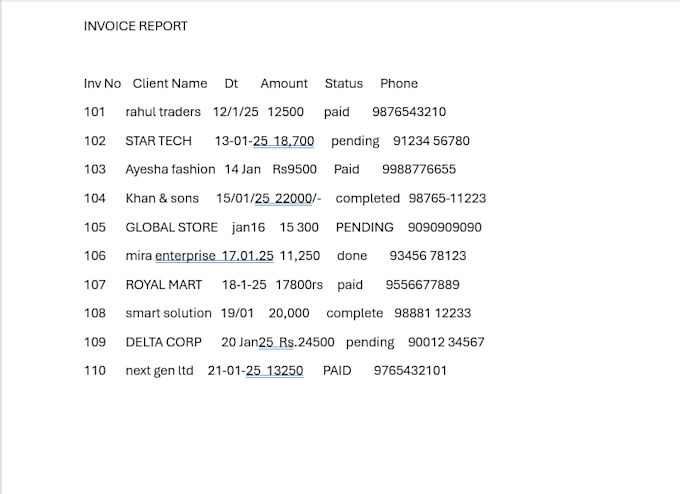Click the amount 17800rs

[299, 285]
